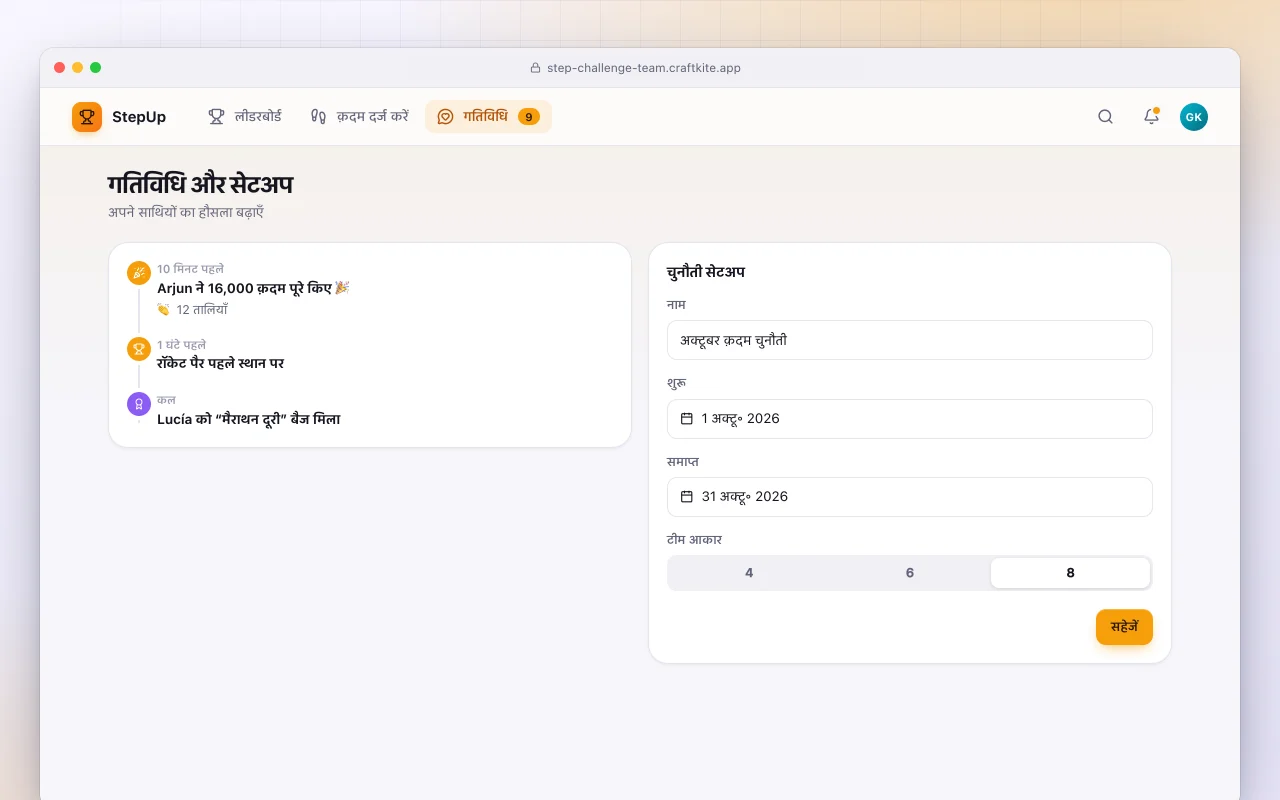
Task: Click calendar icon in शुरू date field
Action: pyautogui.click(x=687, y=419)
